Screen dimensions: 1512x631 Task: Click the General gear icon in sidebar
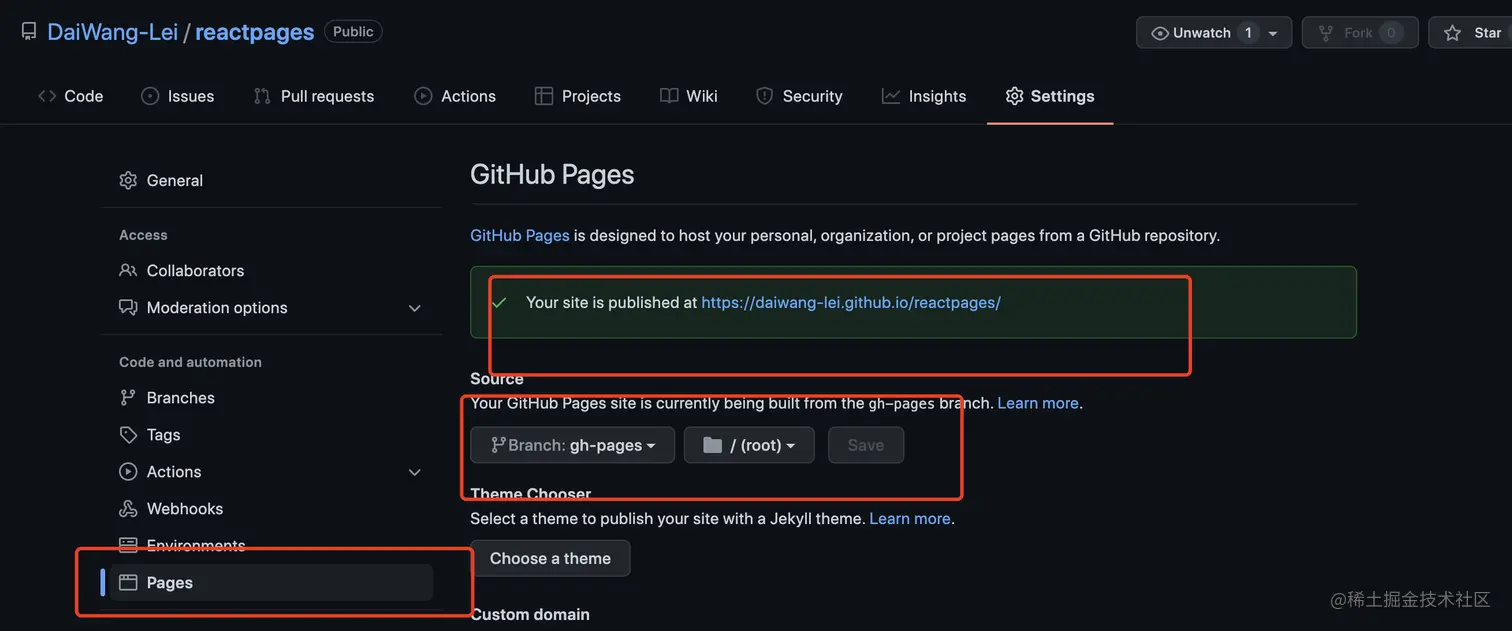[x=128, y=181]
